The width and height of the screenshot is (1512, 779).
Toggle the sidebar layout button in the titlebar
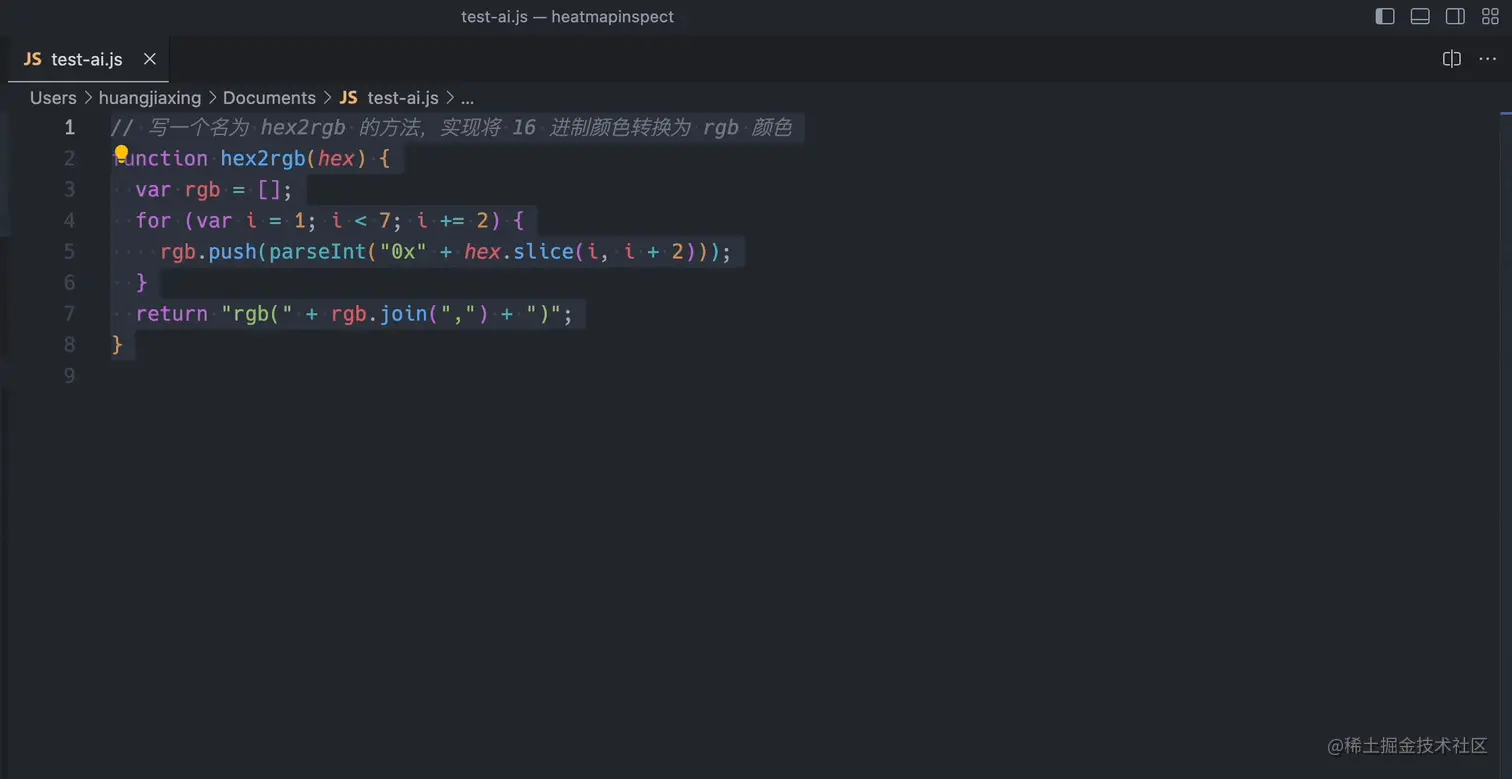pyautogui.click(x=1385, y=16)
